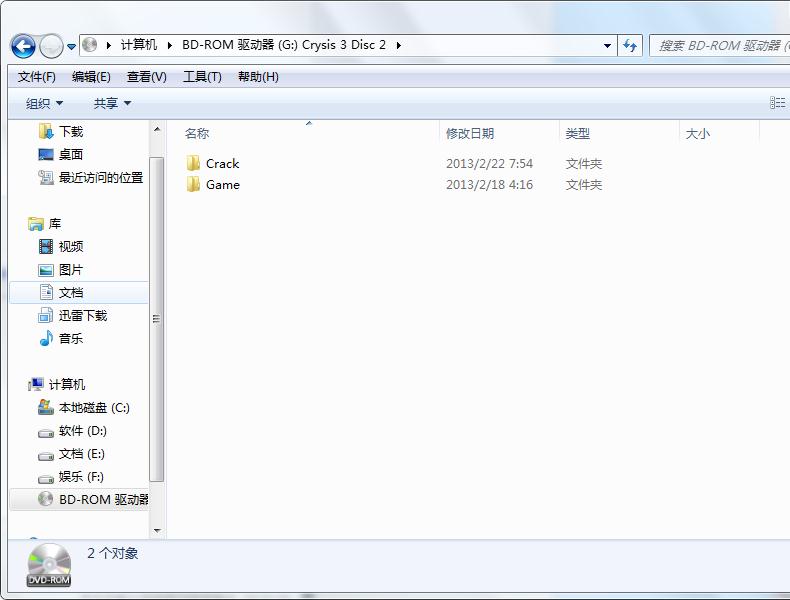790x600 pixels.
Task: Click the date 2013/2/22 7:54
Action: 489,164
